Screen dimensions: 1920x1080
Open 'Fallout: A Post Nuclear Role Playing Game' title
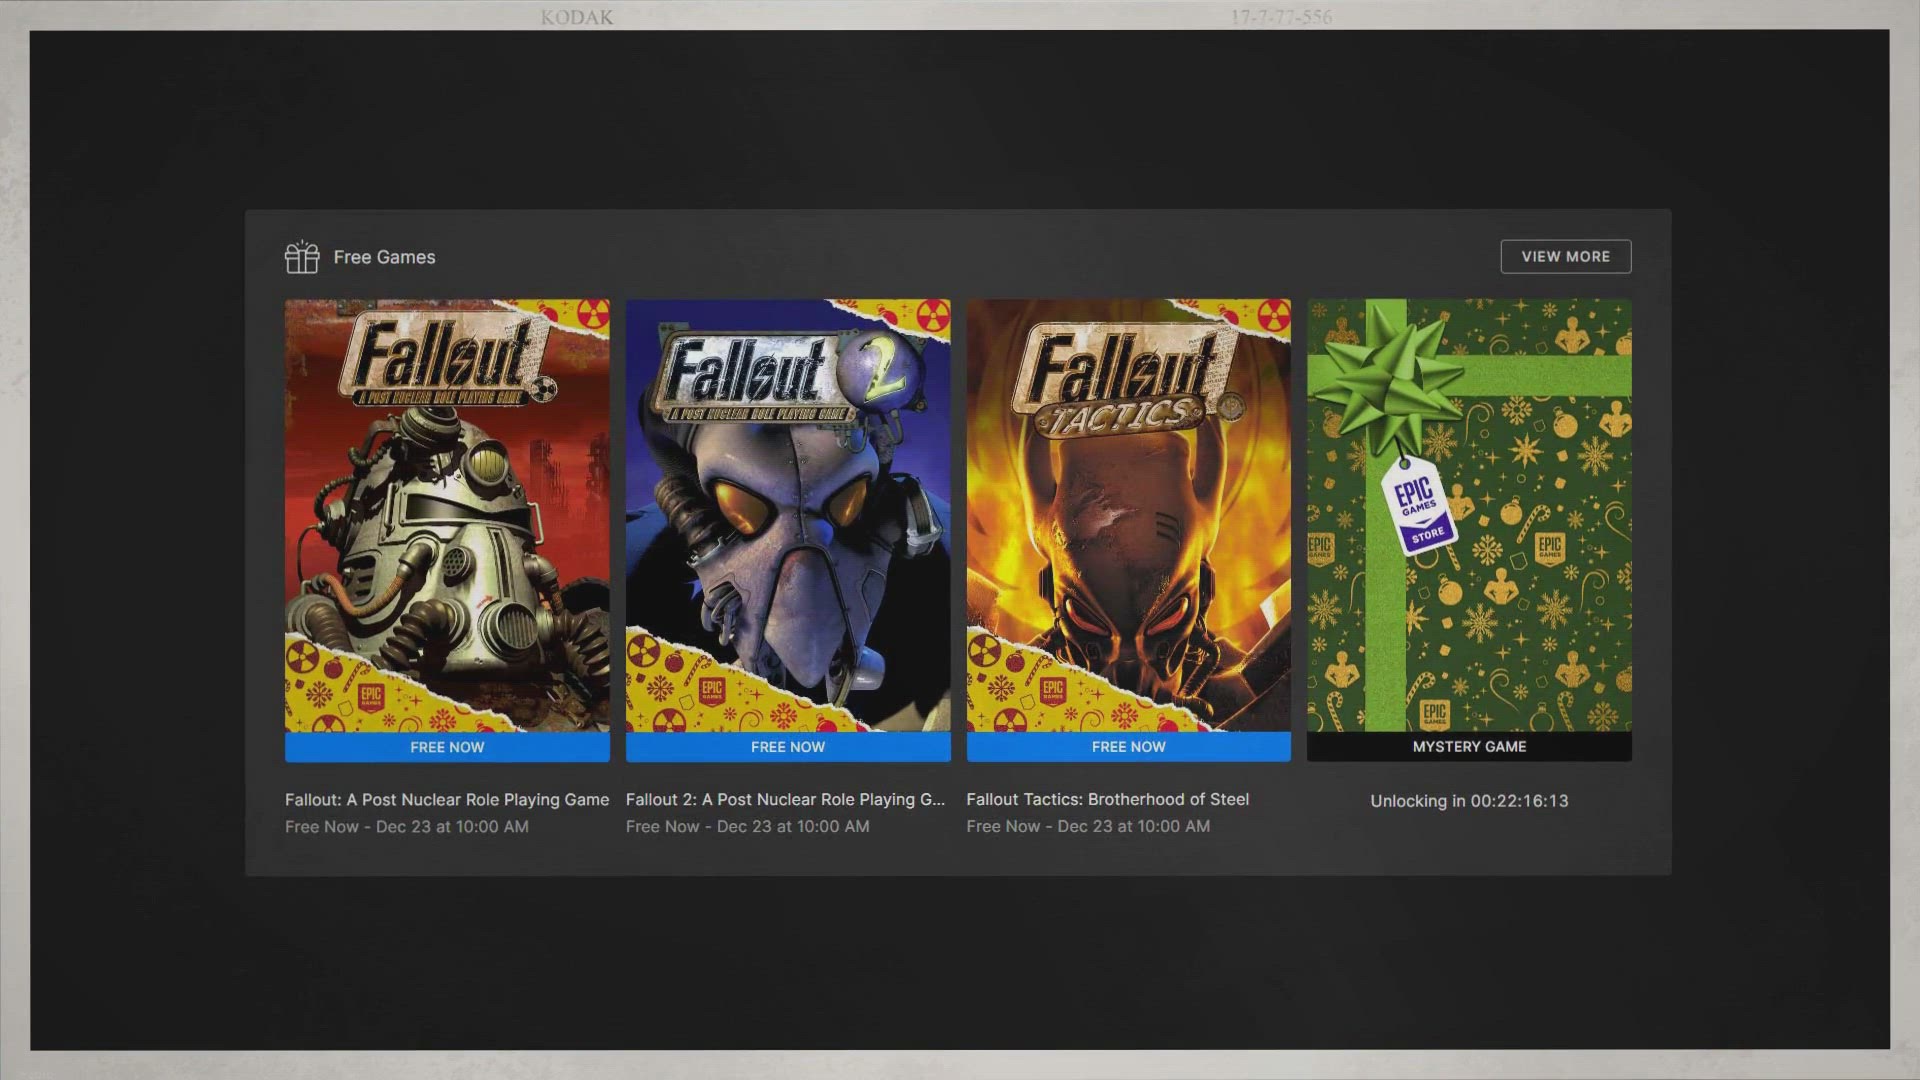click(447, 800)
